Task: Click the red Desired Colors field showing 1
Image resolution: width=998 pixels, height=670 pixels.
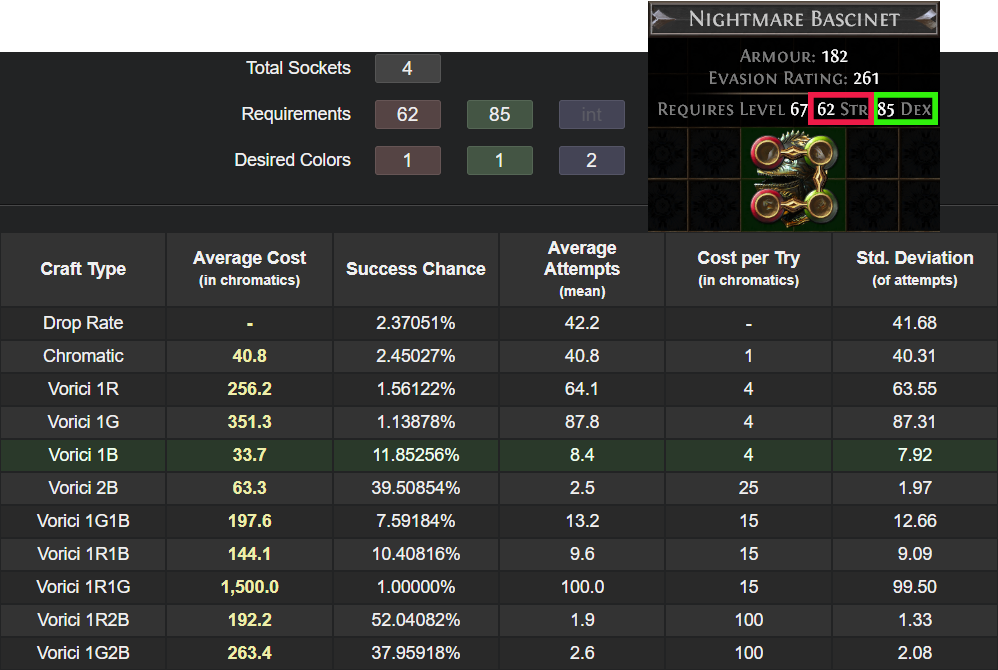Action: click(407, 160)
